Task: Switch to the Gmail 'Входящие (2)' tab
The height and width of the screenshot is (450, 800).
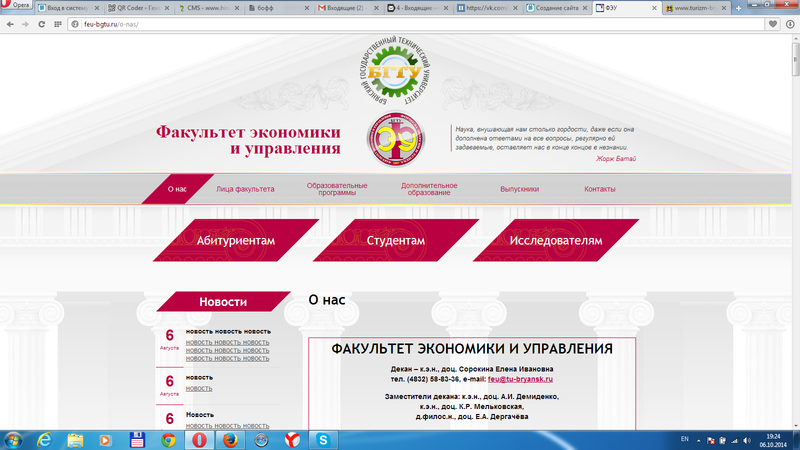Action: pyautogui.click(x=348, y=8)
